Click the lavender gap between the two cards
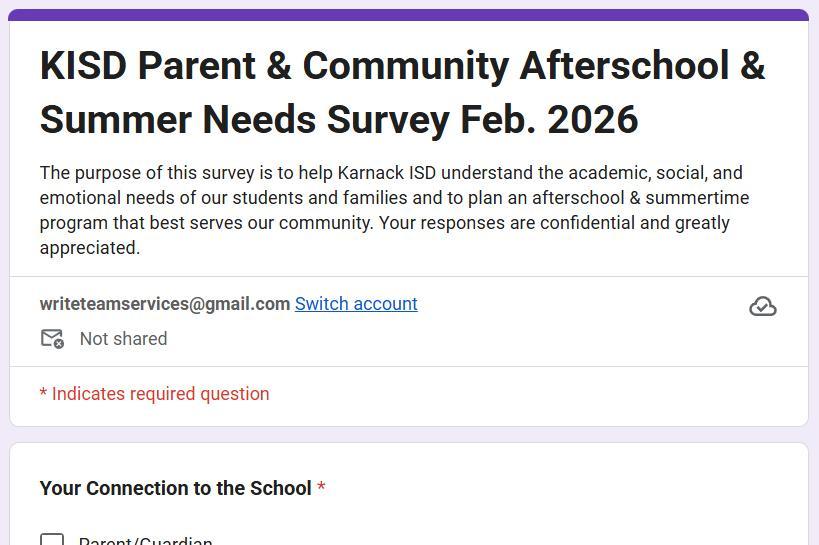The width and height of the screenshot is (819, 545). click(409, 435)
